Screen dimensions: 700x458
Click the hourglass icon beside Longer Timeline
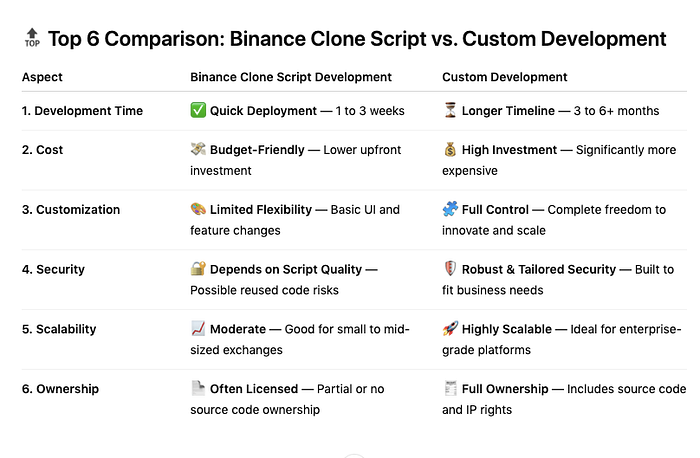pos(450,110)
